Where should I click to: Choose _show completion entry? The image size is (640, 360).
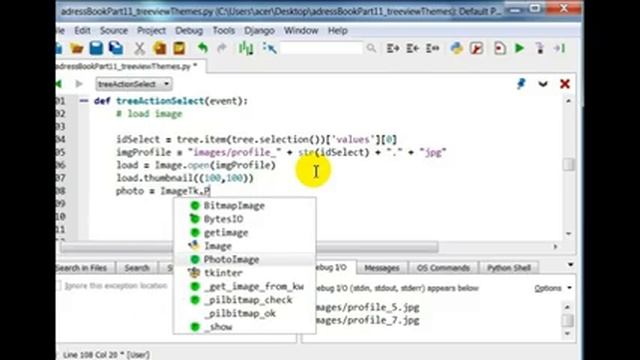coord(244,327)
